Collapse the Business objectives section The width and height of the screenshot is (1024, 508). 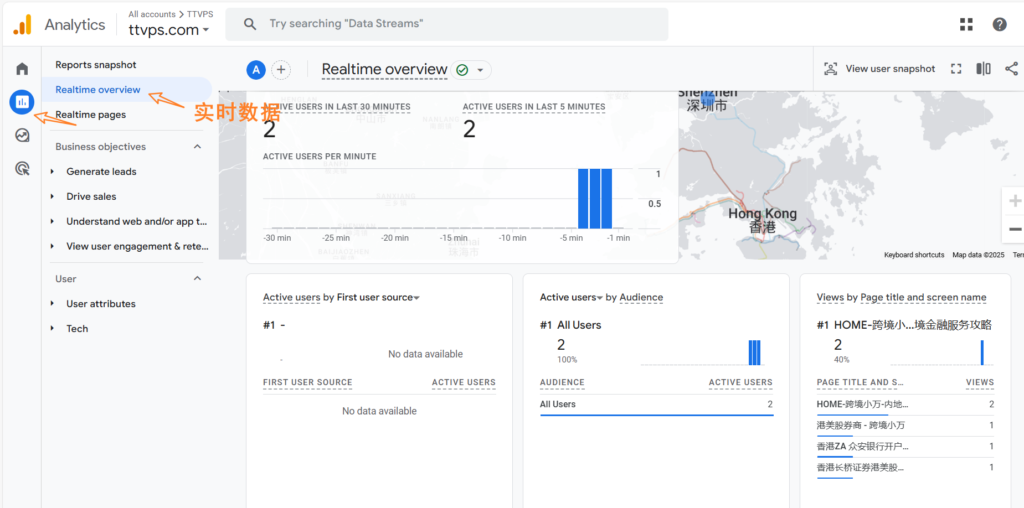tap(197, 147)
